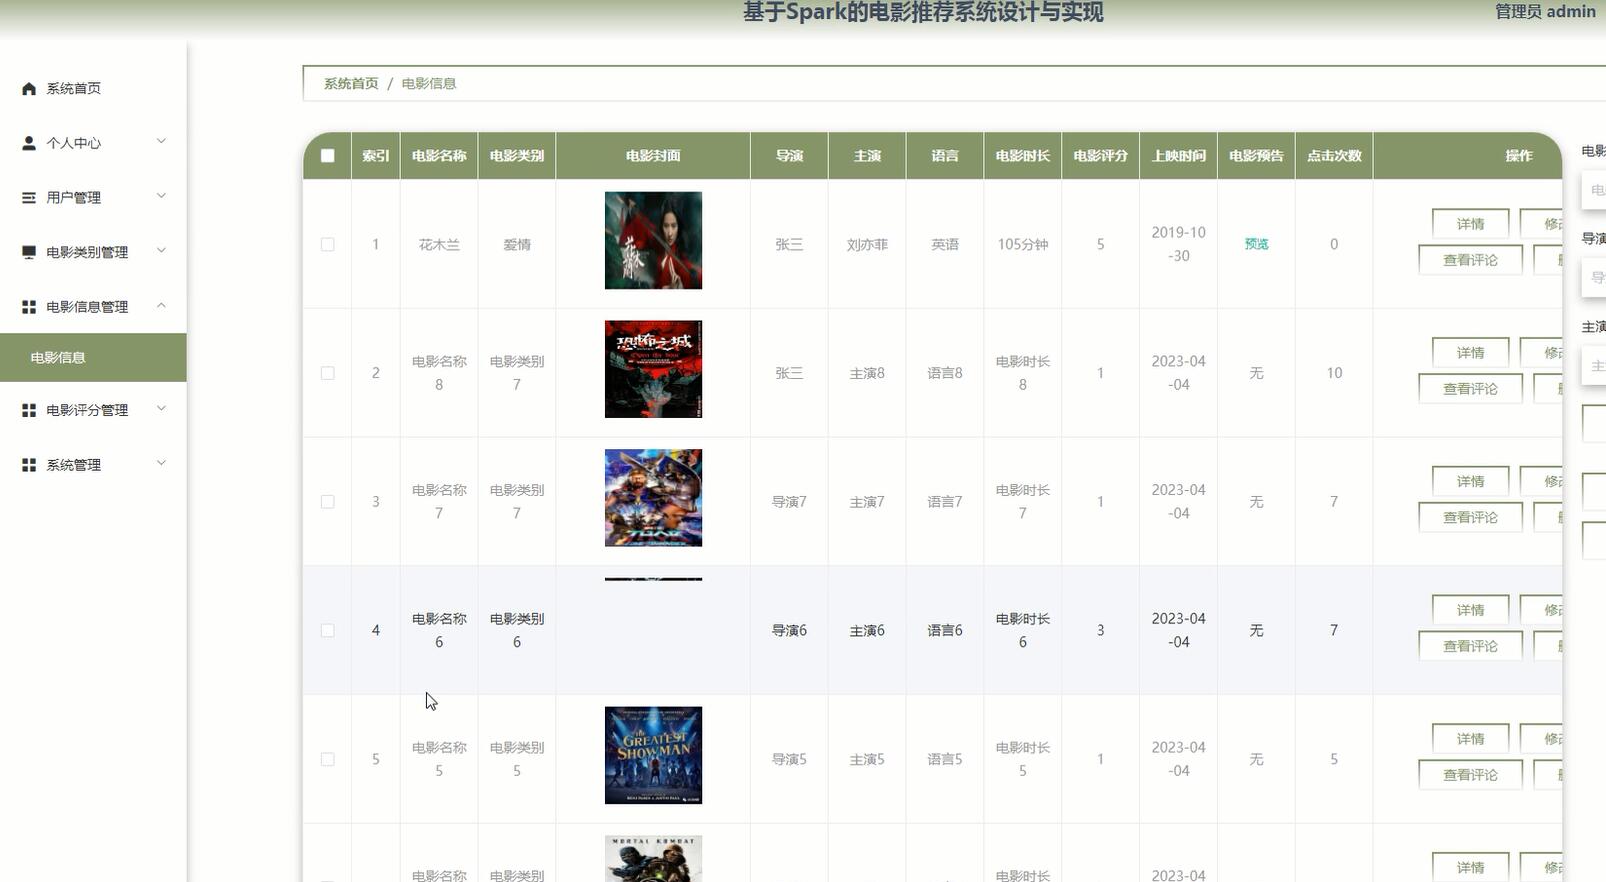
Task: Check the row checkbox for 电影名称6
Action: 328,630
